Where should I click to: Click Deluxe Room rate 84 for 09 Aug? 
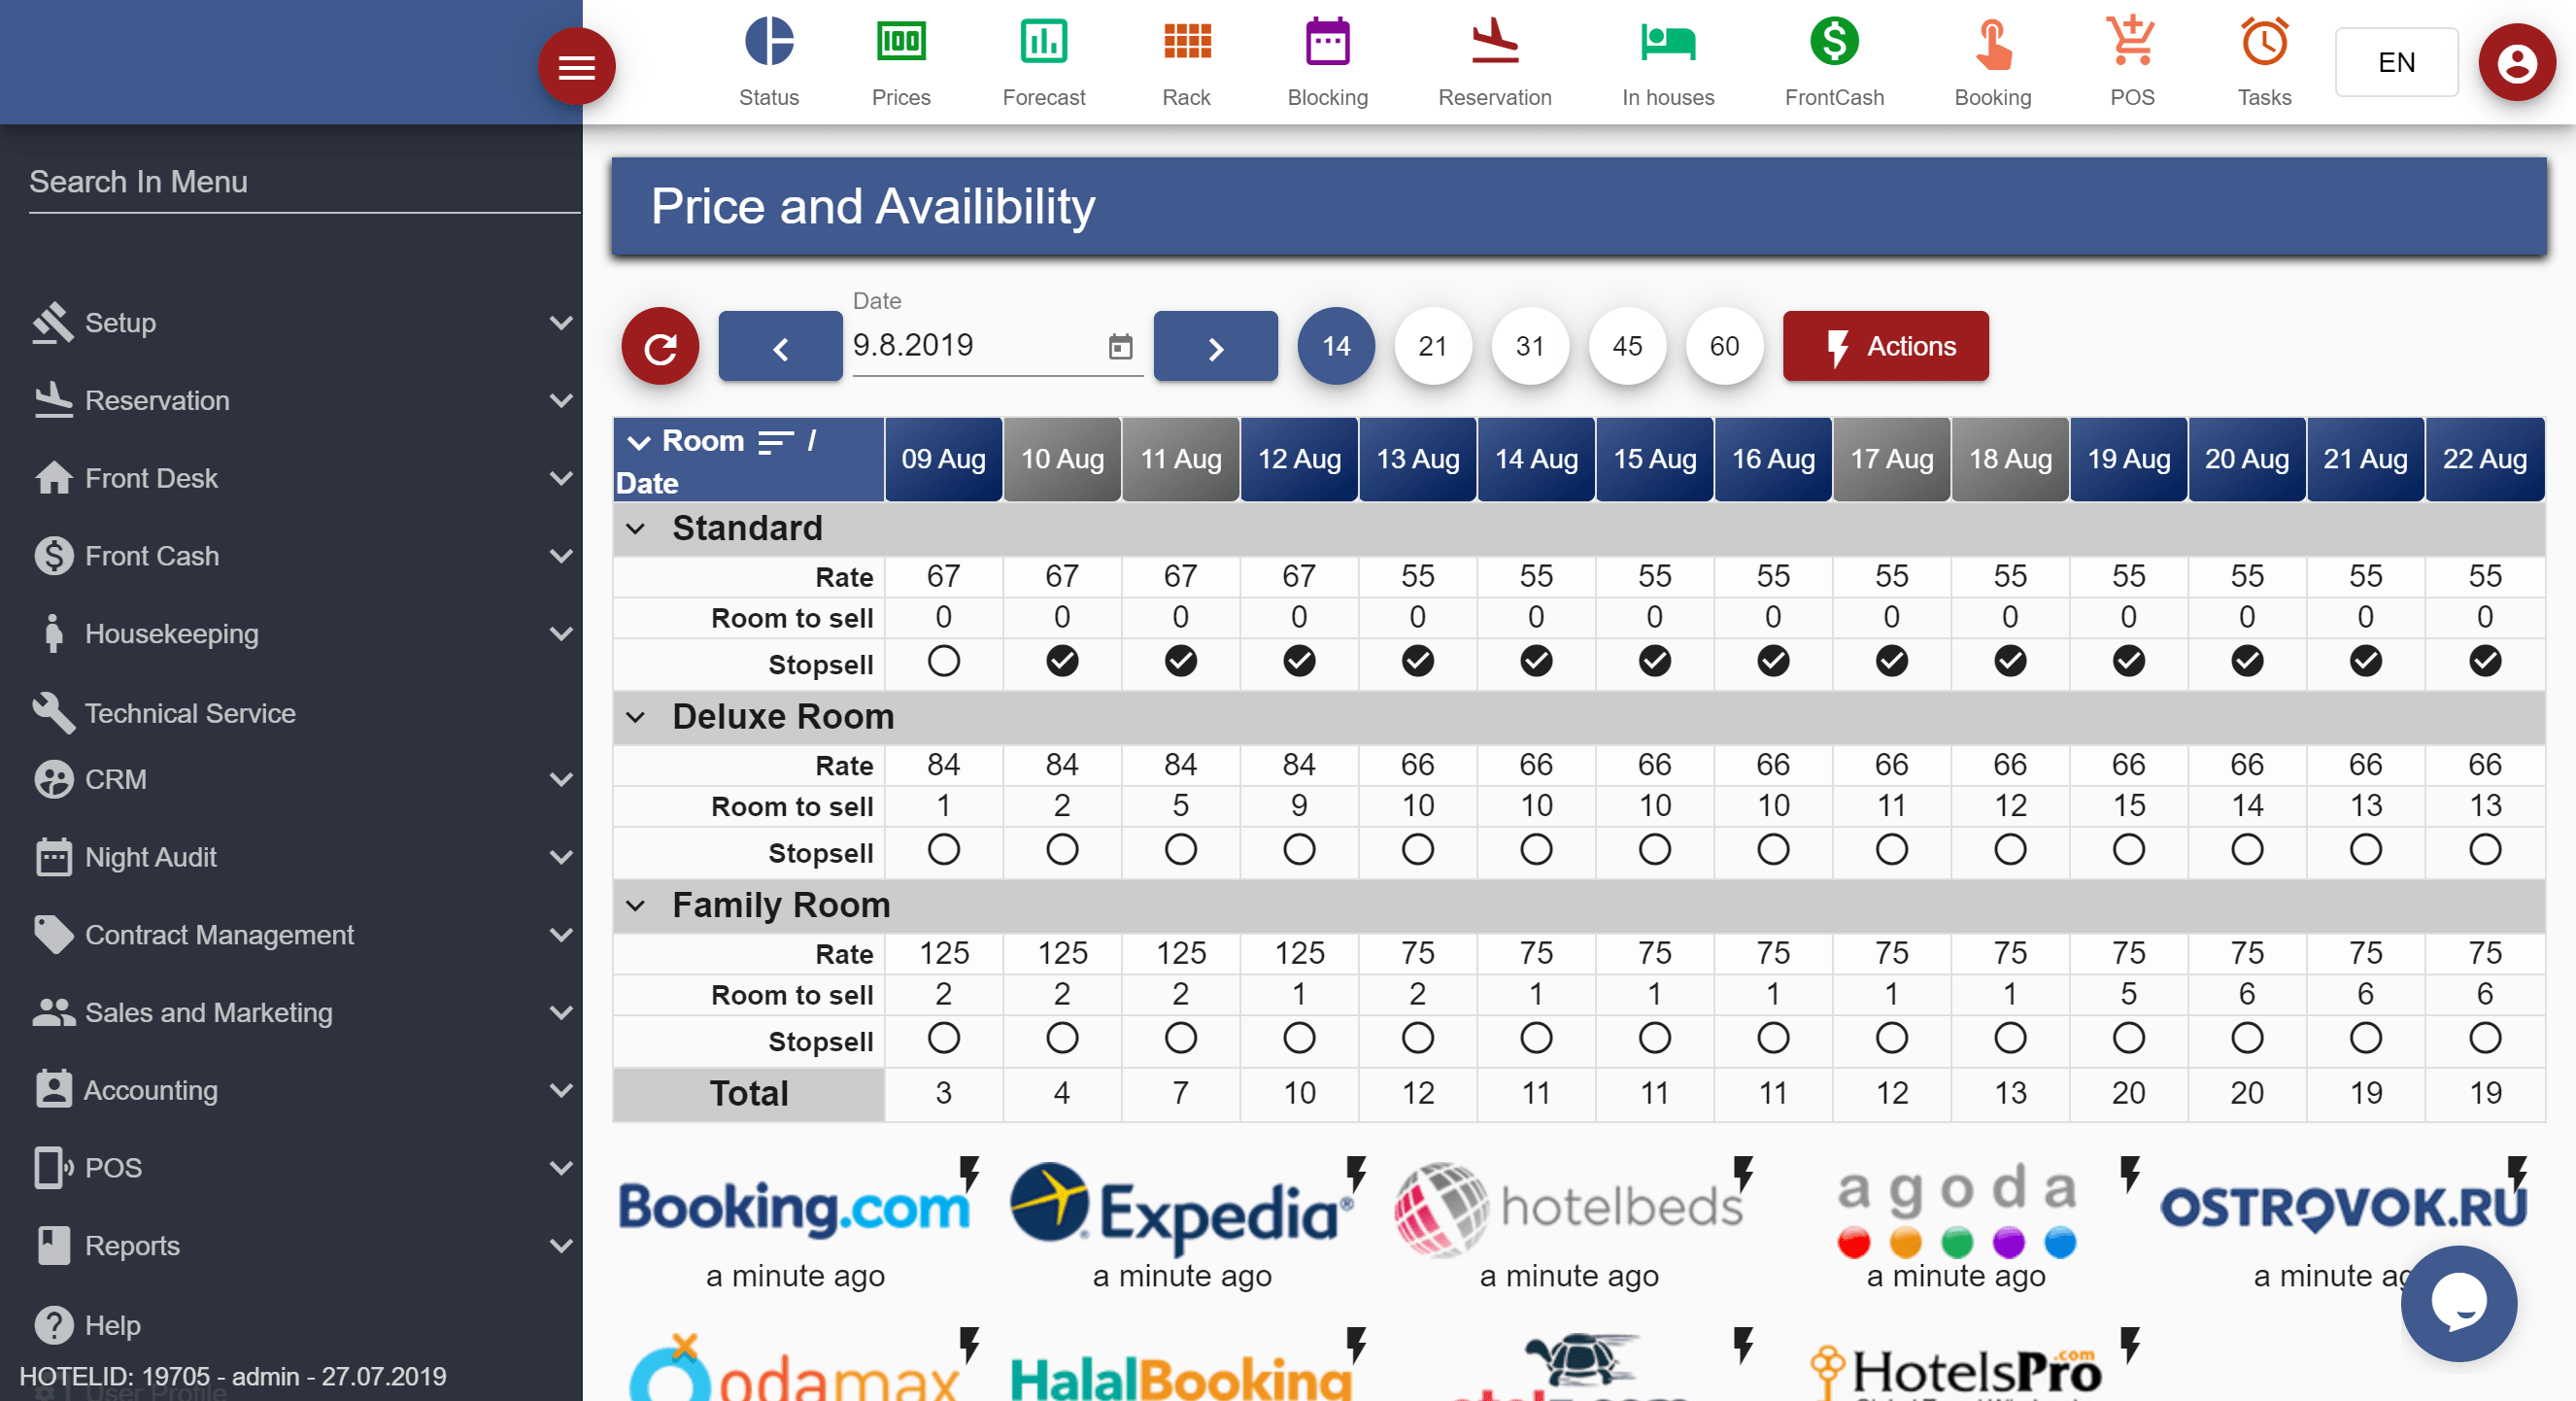(943, 765)
